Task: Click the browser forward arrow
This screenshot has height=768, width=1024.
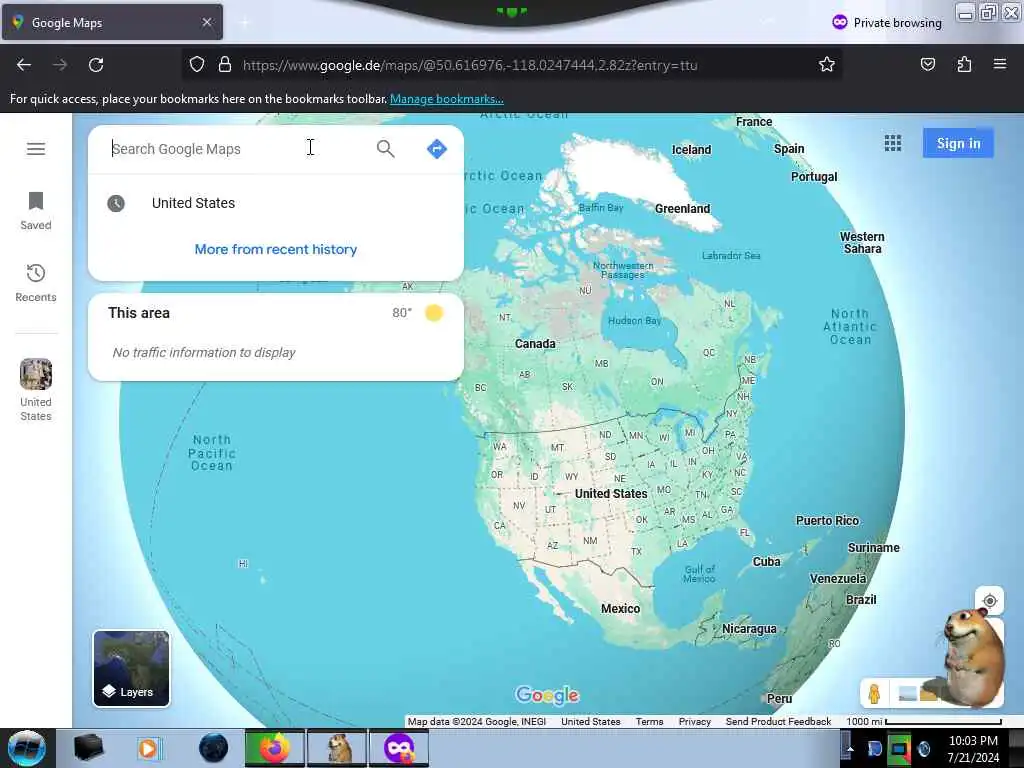Action: [59, 65]
